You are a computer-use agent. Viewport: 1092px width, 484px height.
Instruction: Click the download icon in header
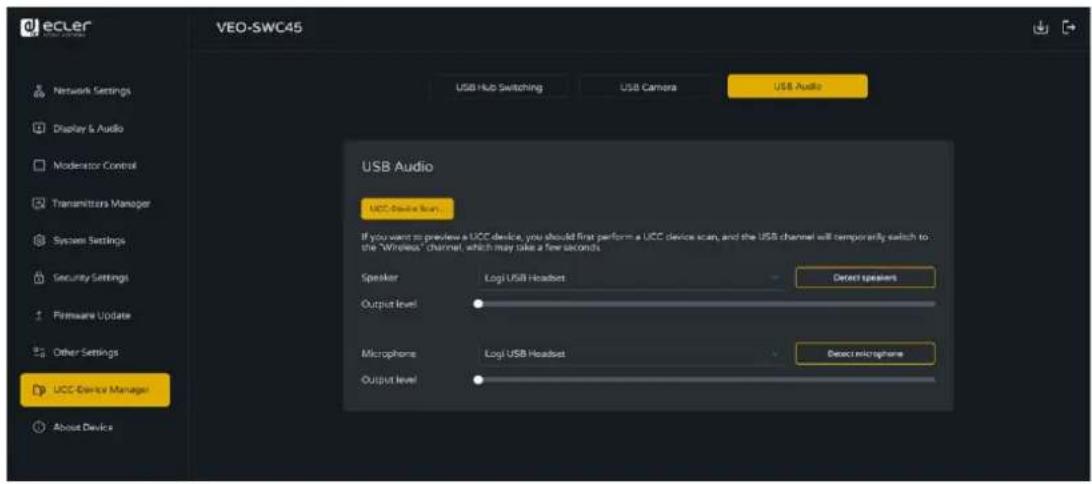(x=1040, y=28)
